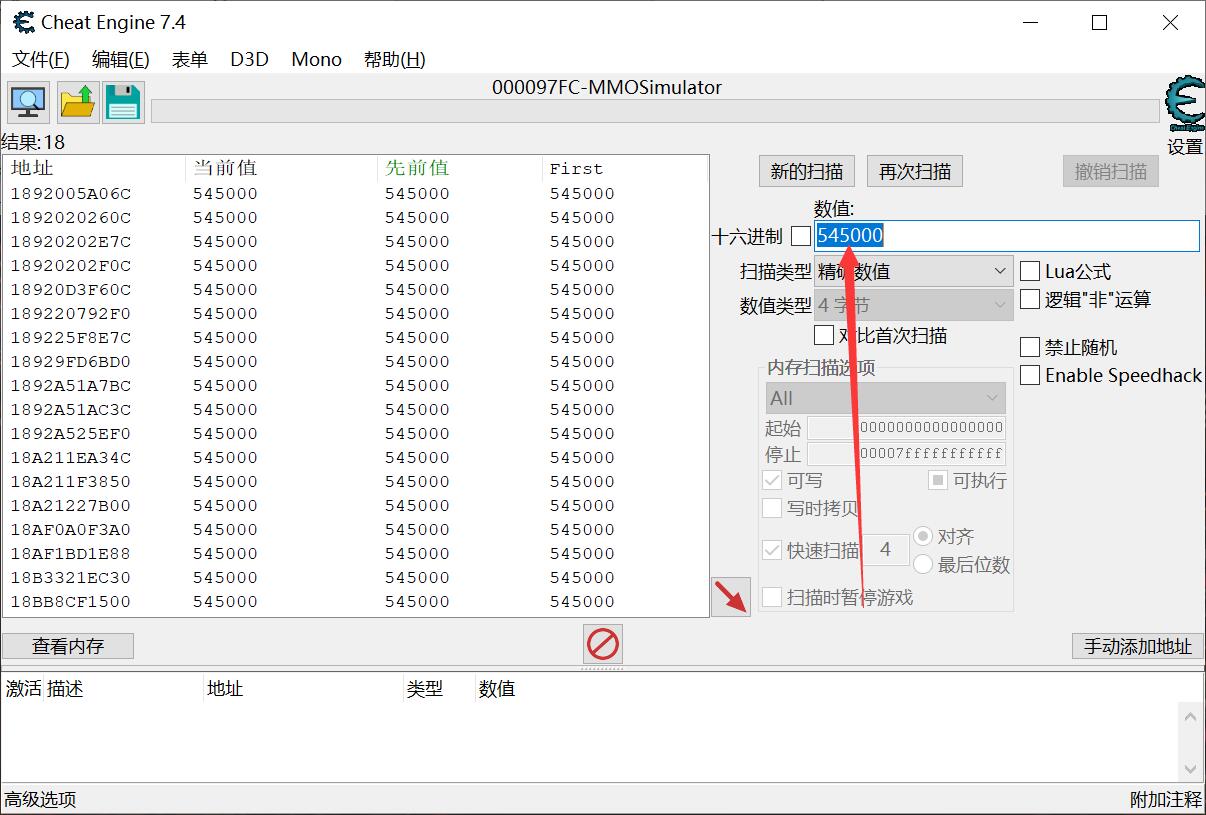
Task: Expand the 数值类型 4 字节 dropdown
Action: [x=914, y=305]
